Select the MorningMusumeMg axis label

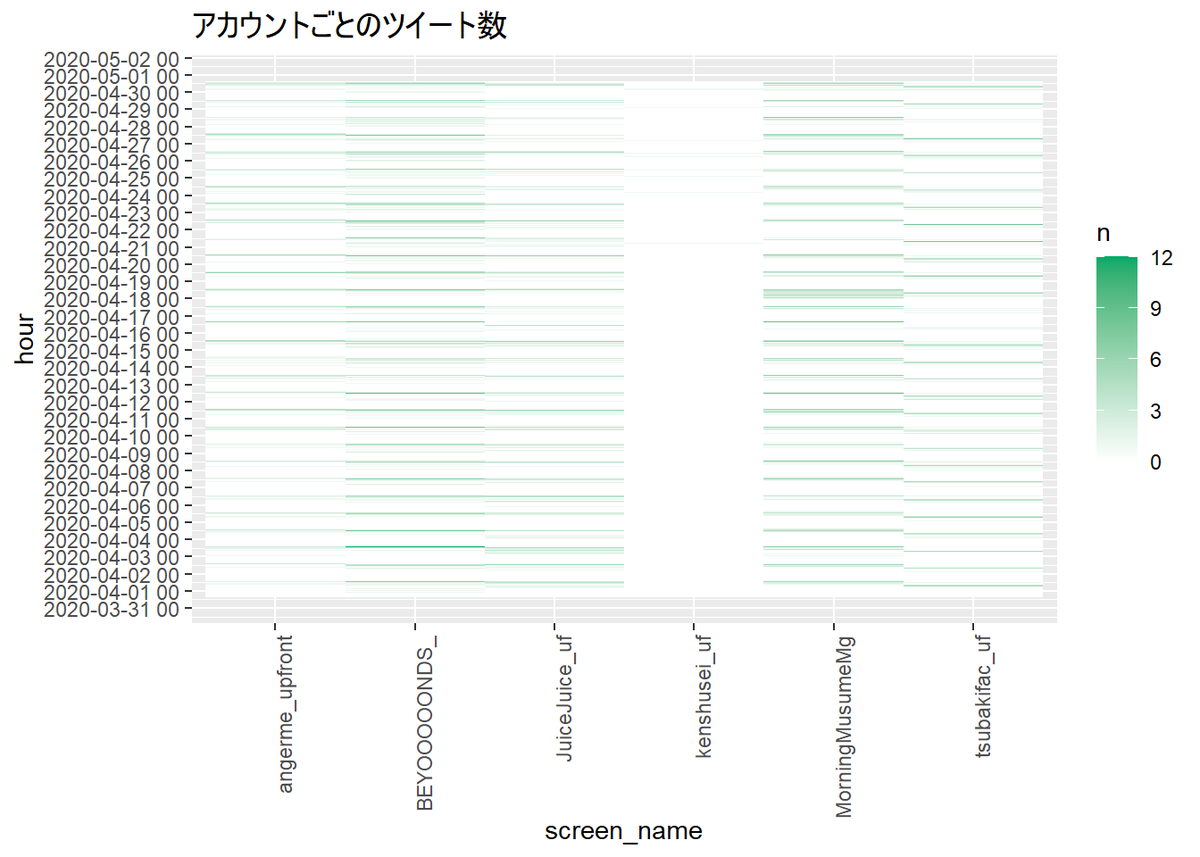coord(843,725)
